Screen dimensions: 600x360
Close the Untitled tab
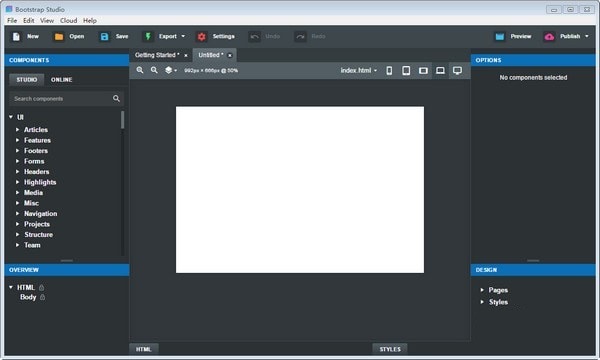pyautogui.click(x=230, y=55)
